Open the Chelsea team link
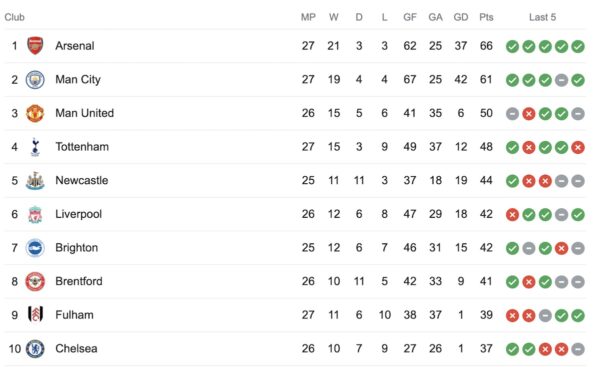 pos(76,349)
